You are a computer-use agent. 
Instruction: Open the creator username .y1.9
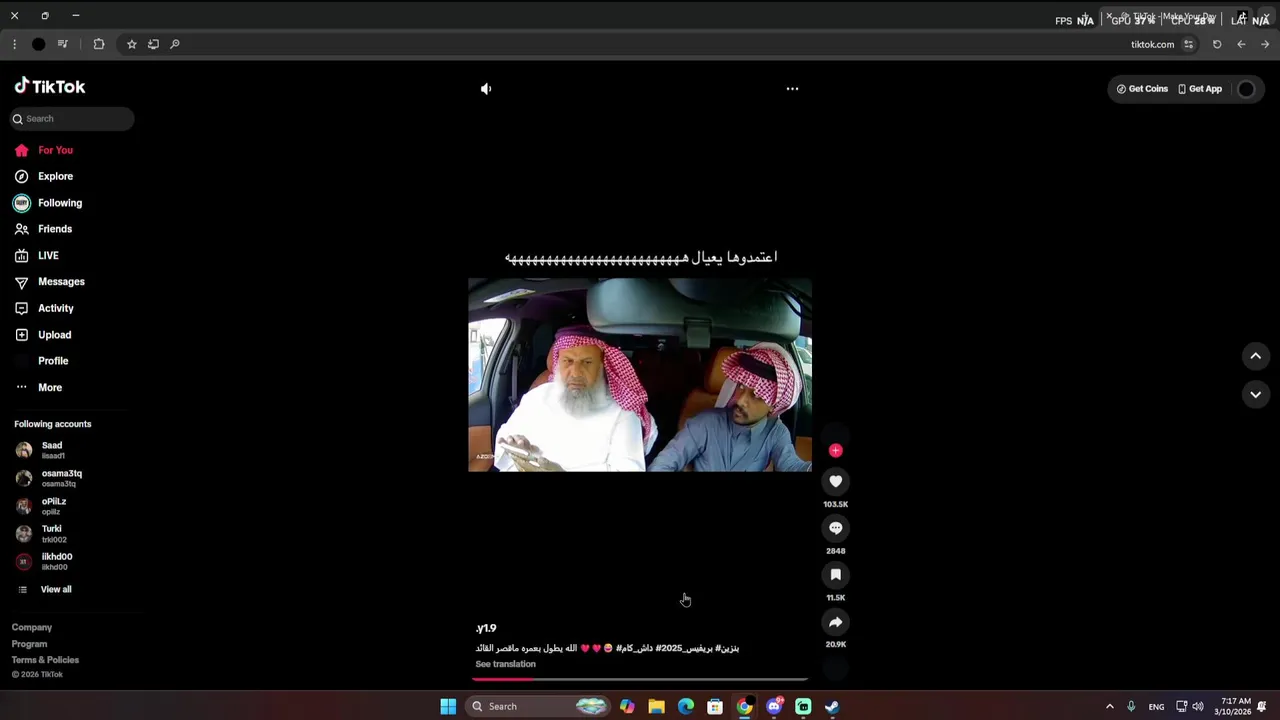[486, 628]
